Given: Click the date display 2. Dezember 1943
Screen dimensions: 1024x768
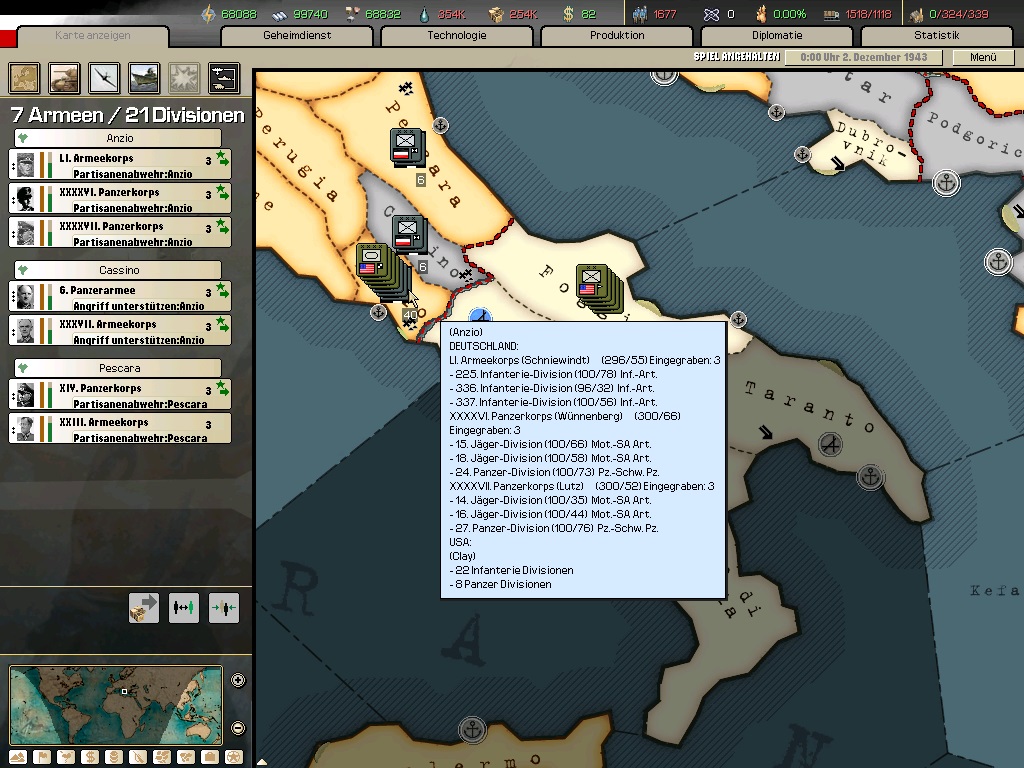Looking at the screenshot, I should (x=863, y=57).
